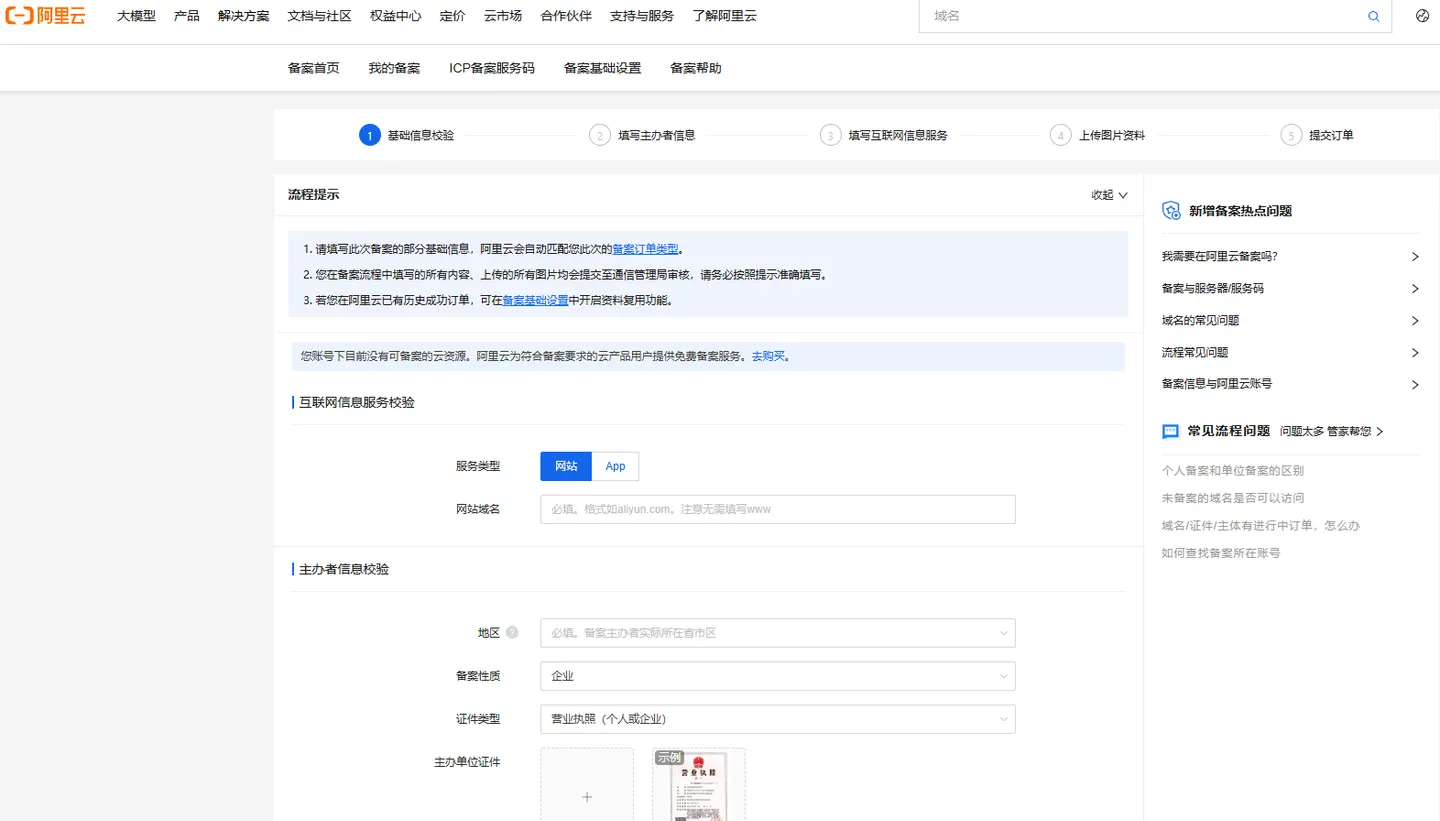The image size is (1440, 821).
Task: Go to 备案帮助 tab
Action: (696, 68)
